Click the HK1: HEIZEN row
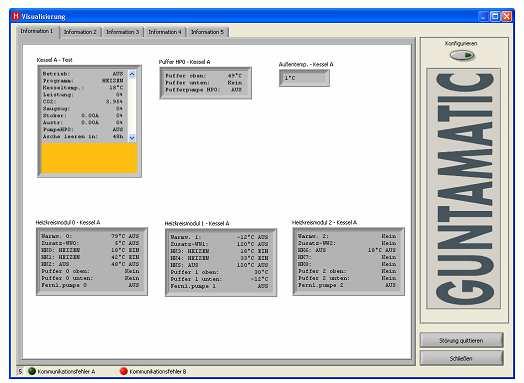The image size is (524, 383). click(90, 257)
